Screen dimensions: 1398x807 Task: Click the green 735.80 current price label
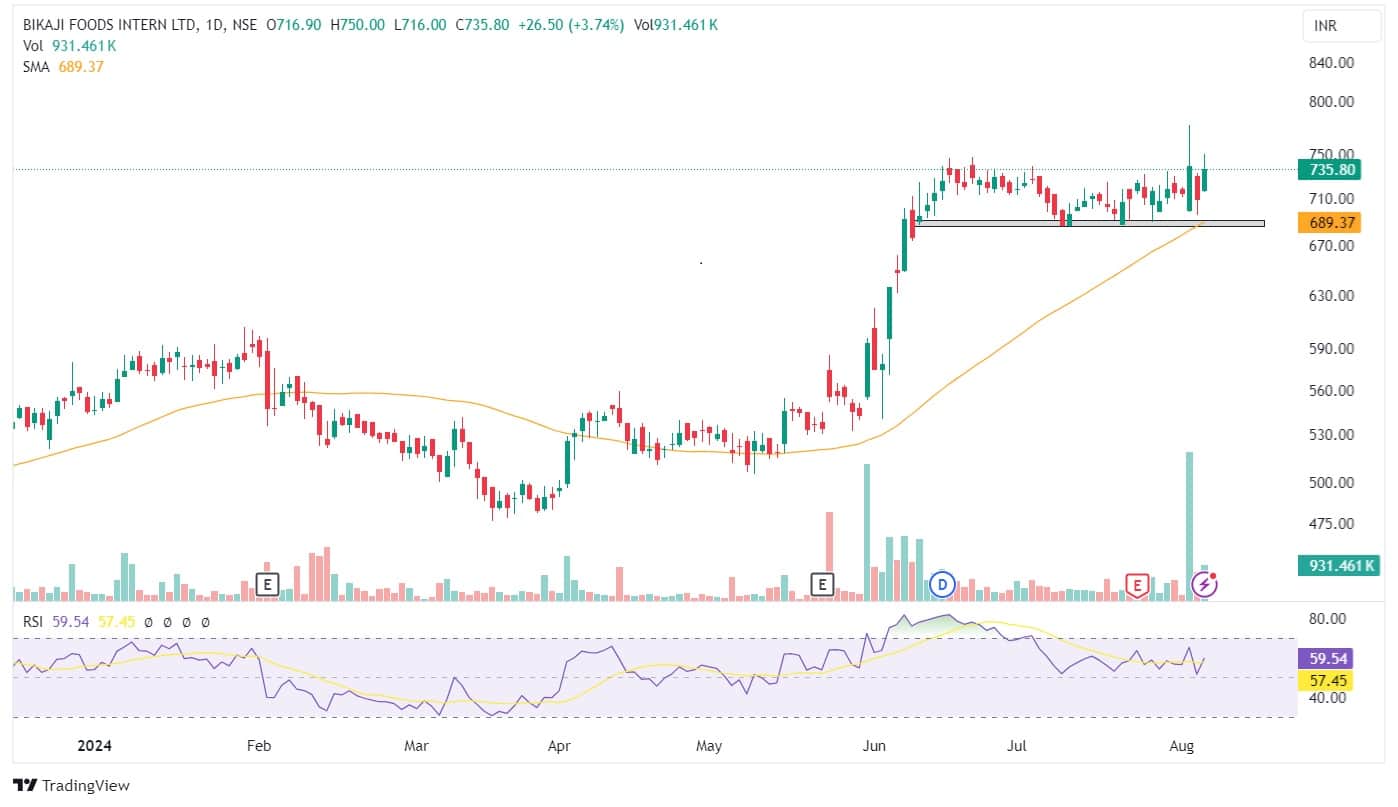coord(1328,169)
